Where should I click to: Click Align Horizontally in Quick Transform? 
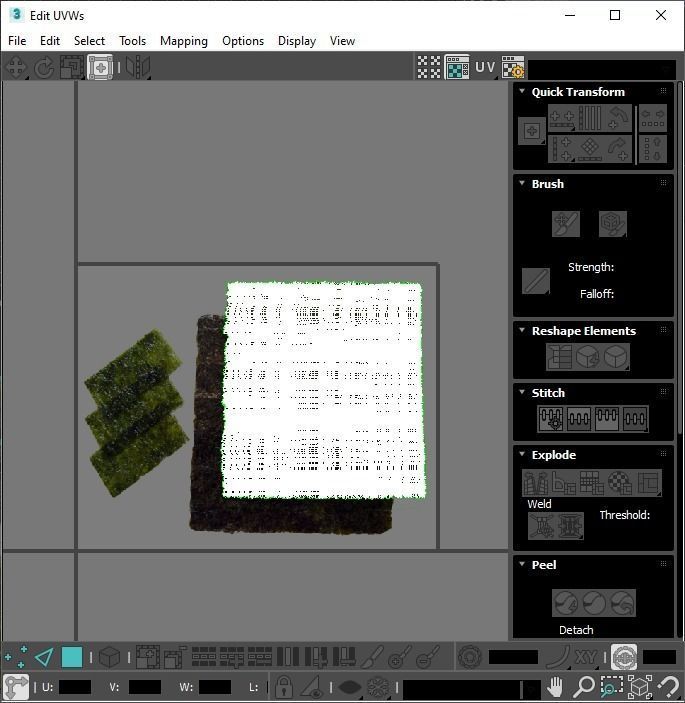point(562,118)
